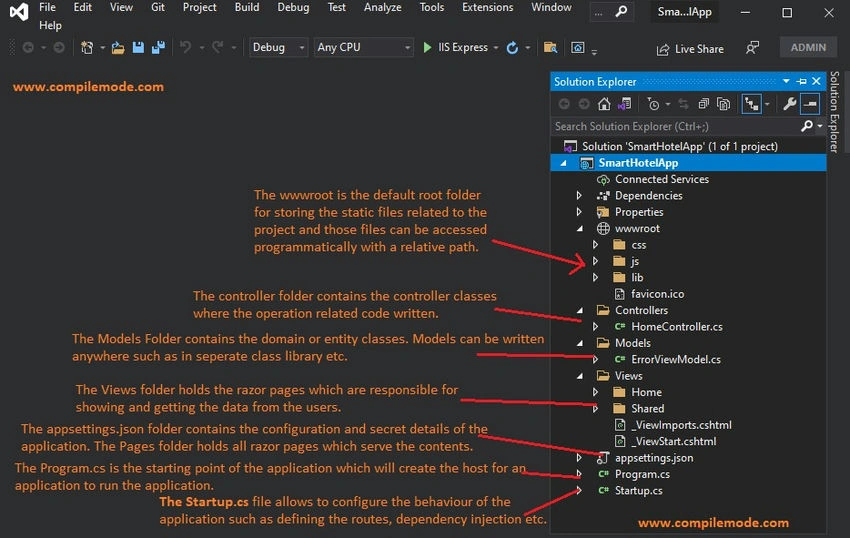850x538 pixels.
Task: Open the Extensions menu
Action: coord(487,8)
